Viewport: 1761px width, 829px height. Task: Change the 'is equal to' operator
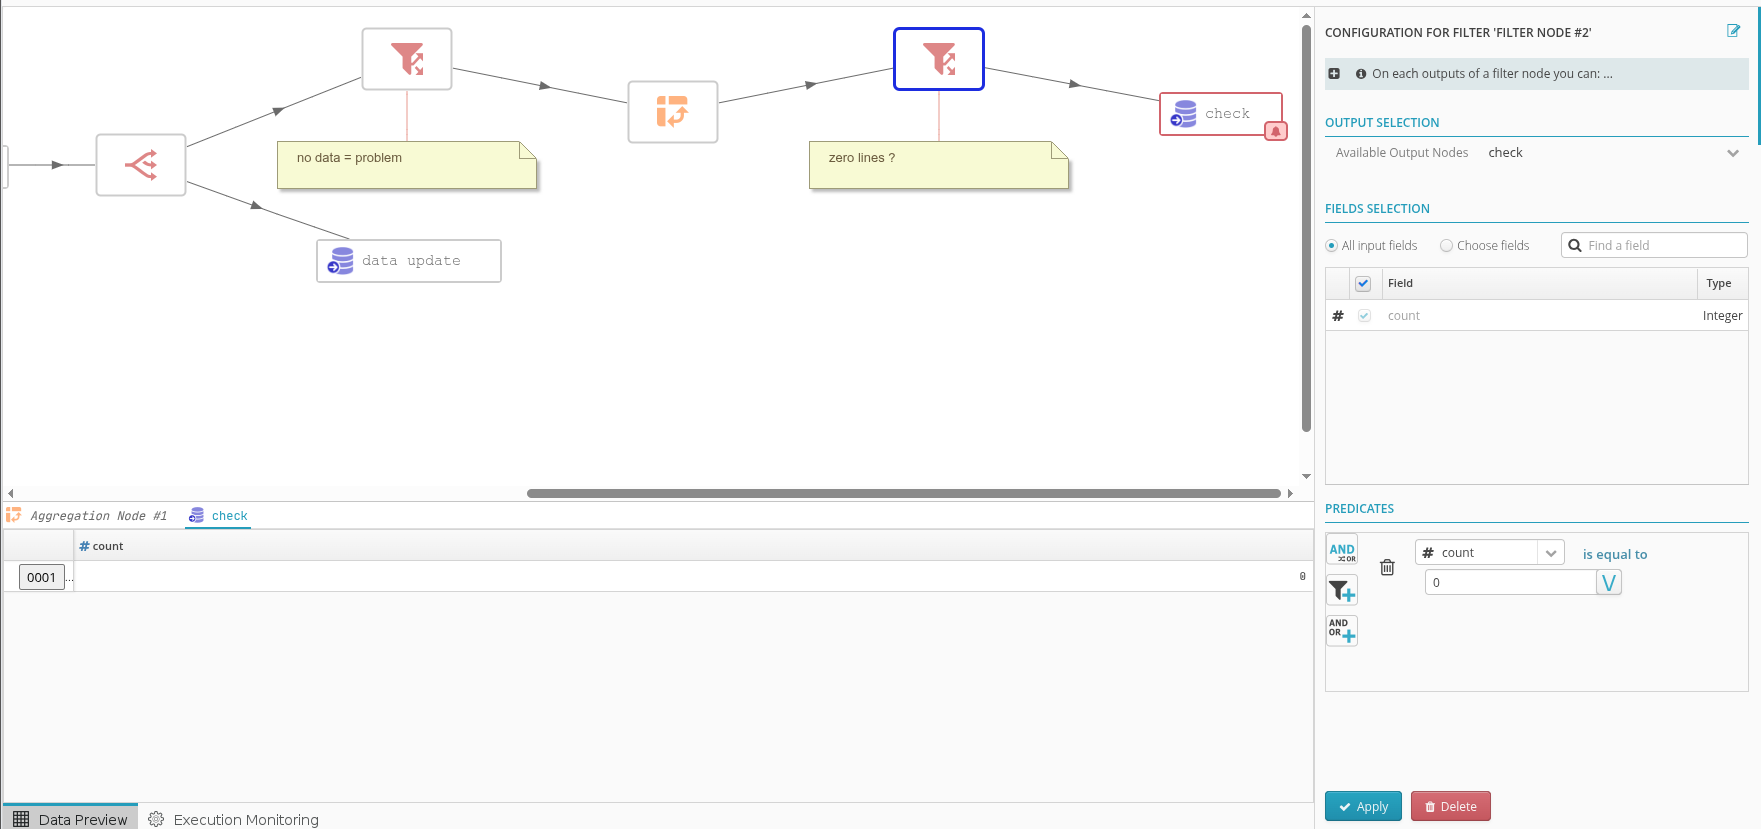tap(1615, 555)
